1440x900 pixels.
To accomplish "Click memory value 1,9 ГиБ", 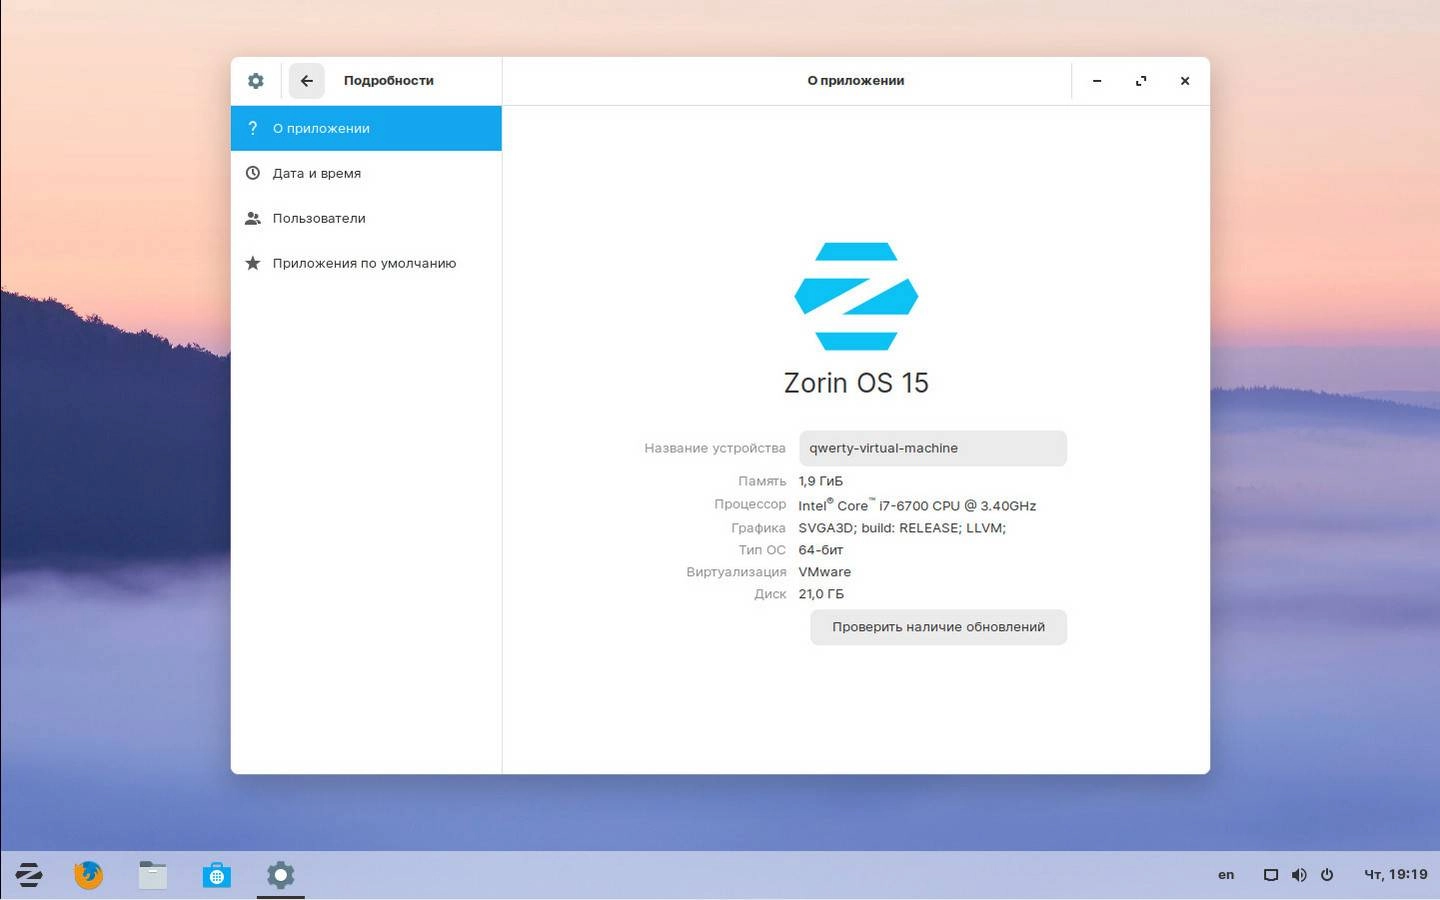I will point(821,481).
